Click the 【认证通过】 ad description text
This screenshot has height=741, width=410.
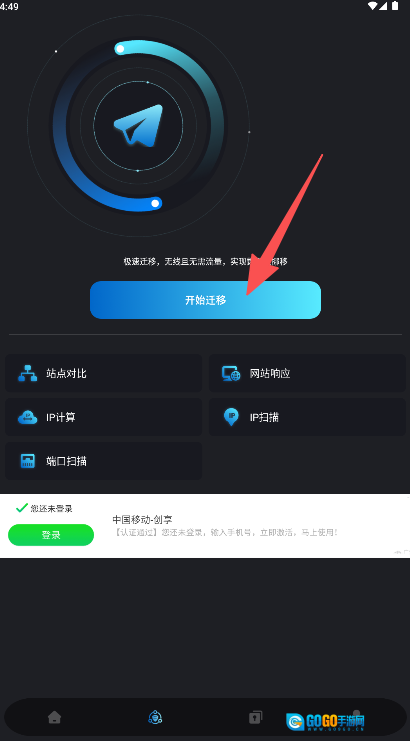click(x=226, y=533)
